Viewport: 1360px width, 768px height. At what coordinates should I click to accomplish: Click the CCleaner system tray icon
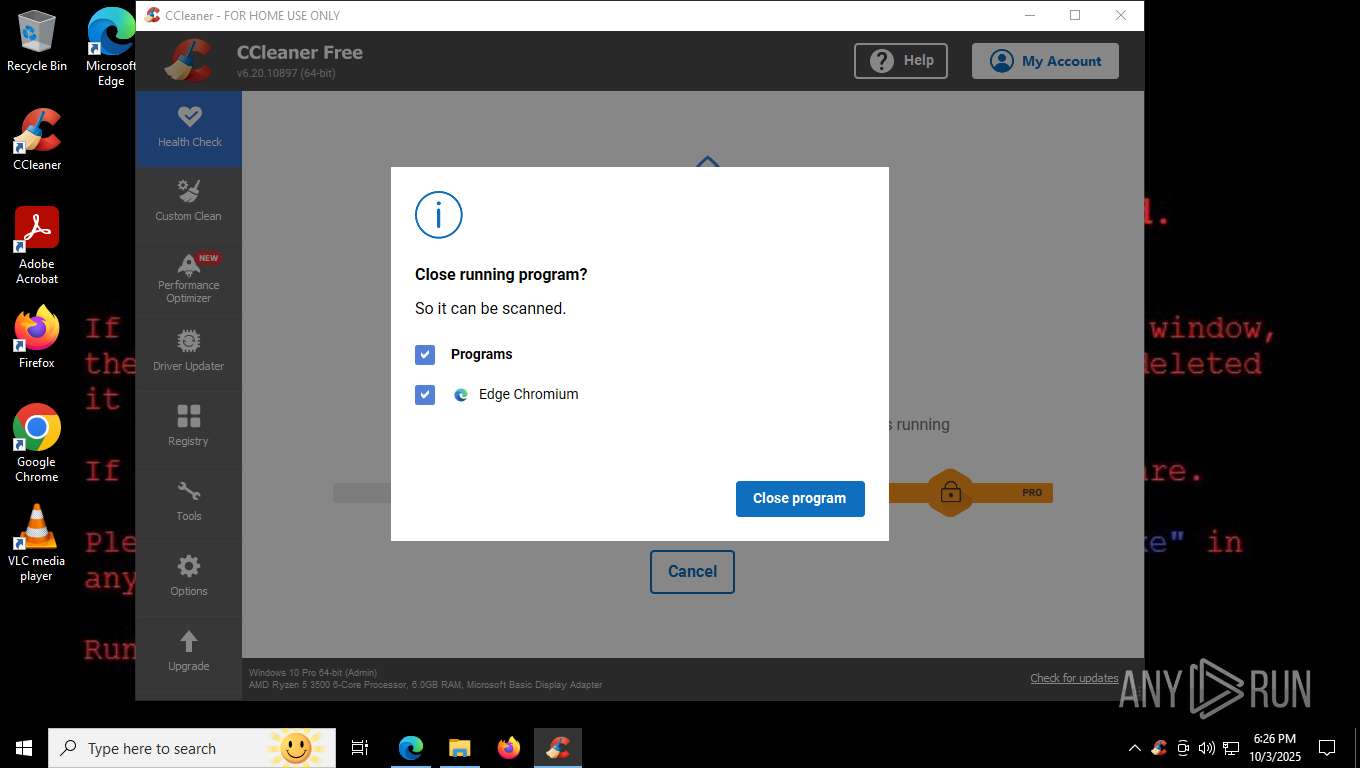[x=1159, y=748]
